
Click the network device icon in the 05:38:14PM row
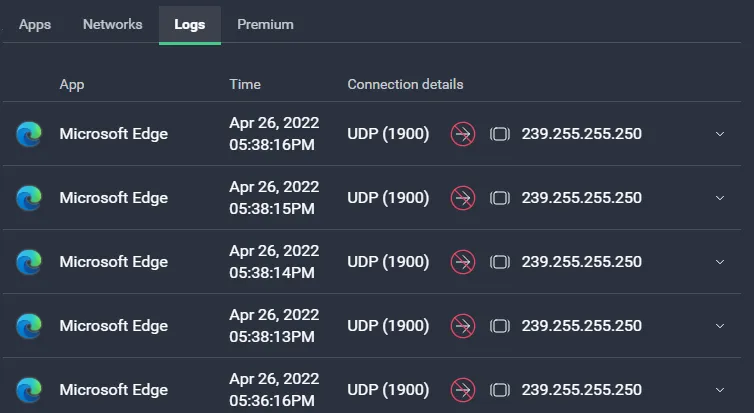coord(500,262)
